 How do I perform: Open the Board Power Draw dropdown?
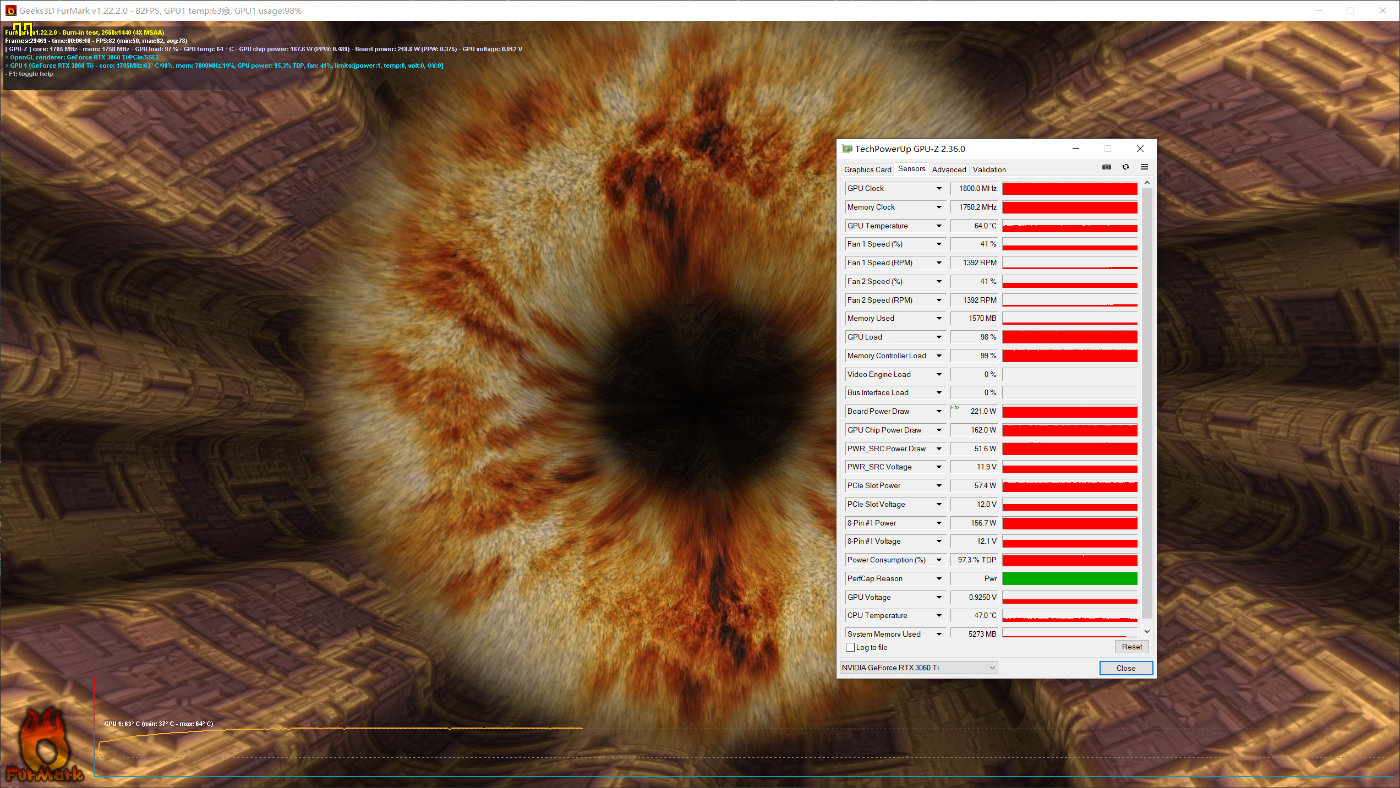939,411
